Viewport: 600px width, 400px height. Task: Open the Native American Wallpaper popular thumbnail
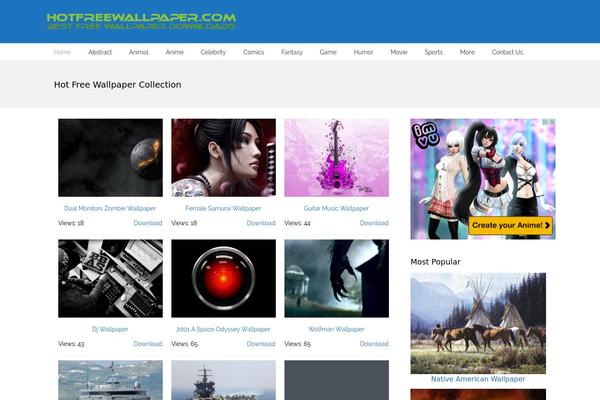[x=478, y=323]
